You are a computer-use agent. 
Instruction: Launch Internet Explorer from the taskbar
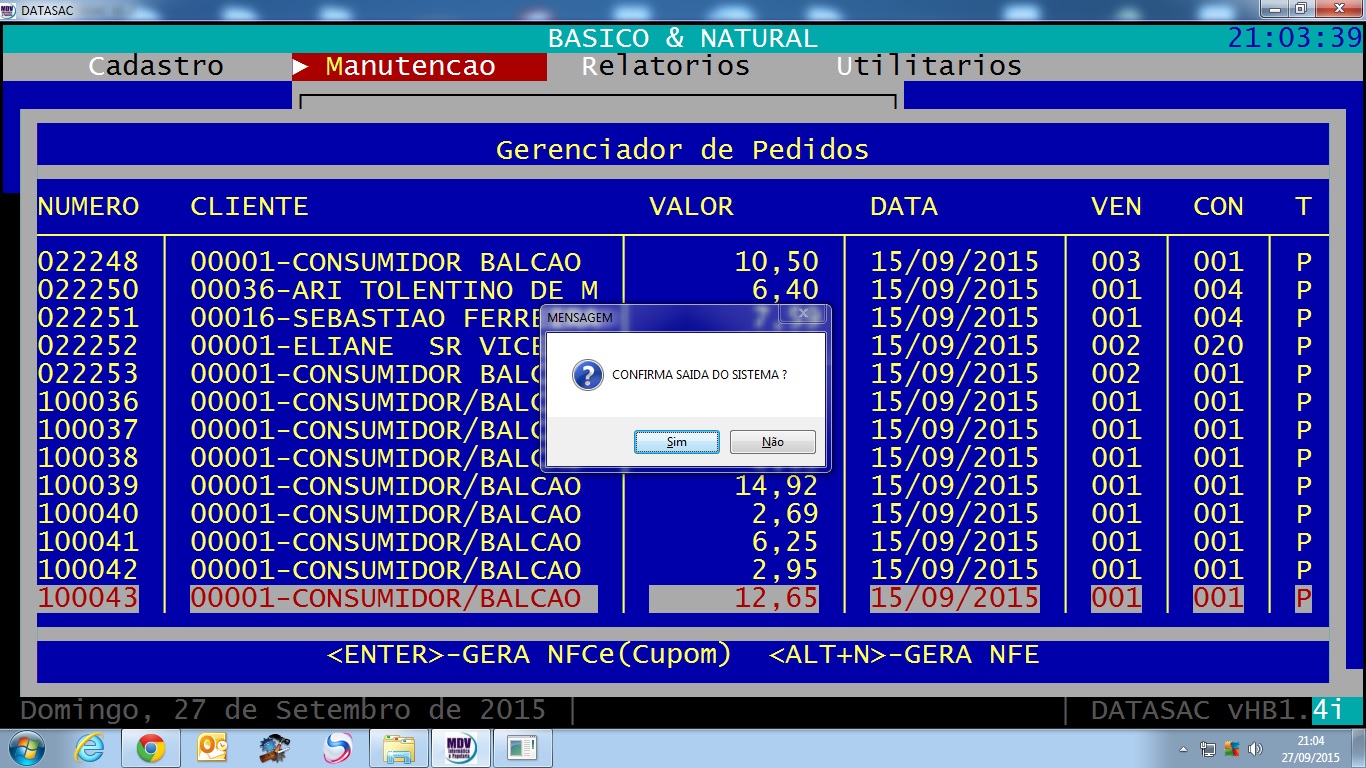pyautogui.click(x=89, y=748)
